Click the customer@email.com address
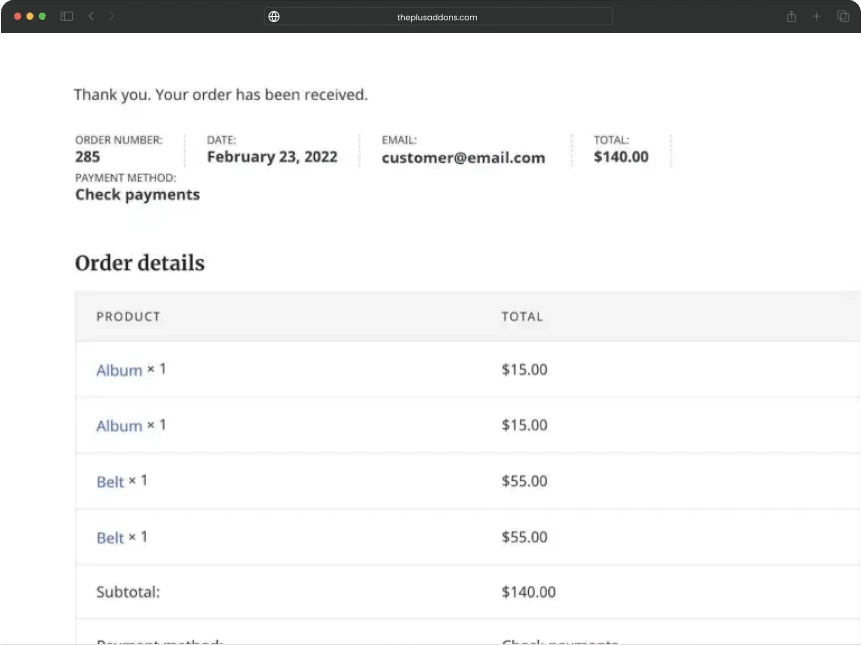The height and width of the screenshot is (645, 861). click(463, 157)
